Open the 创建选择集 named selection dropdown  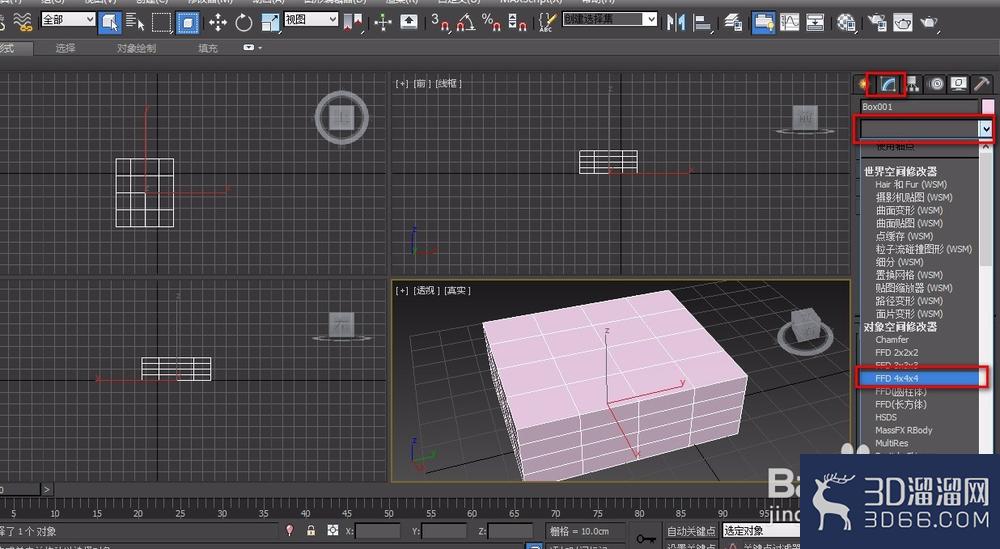click(x=610, y=20)
